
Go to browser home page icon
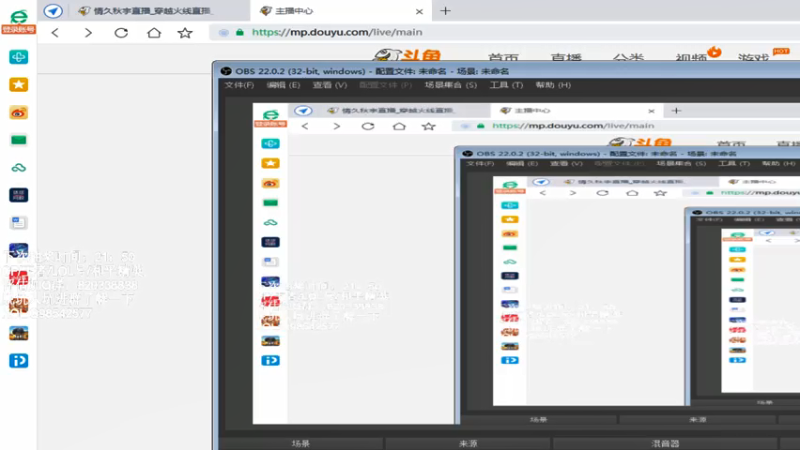(x=154, y=33)
